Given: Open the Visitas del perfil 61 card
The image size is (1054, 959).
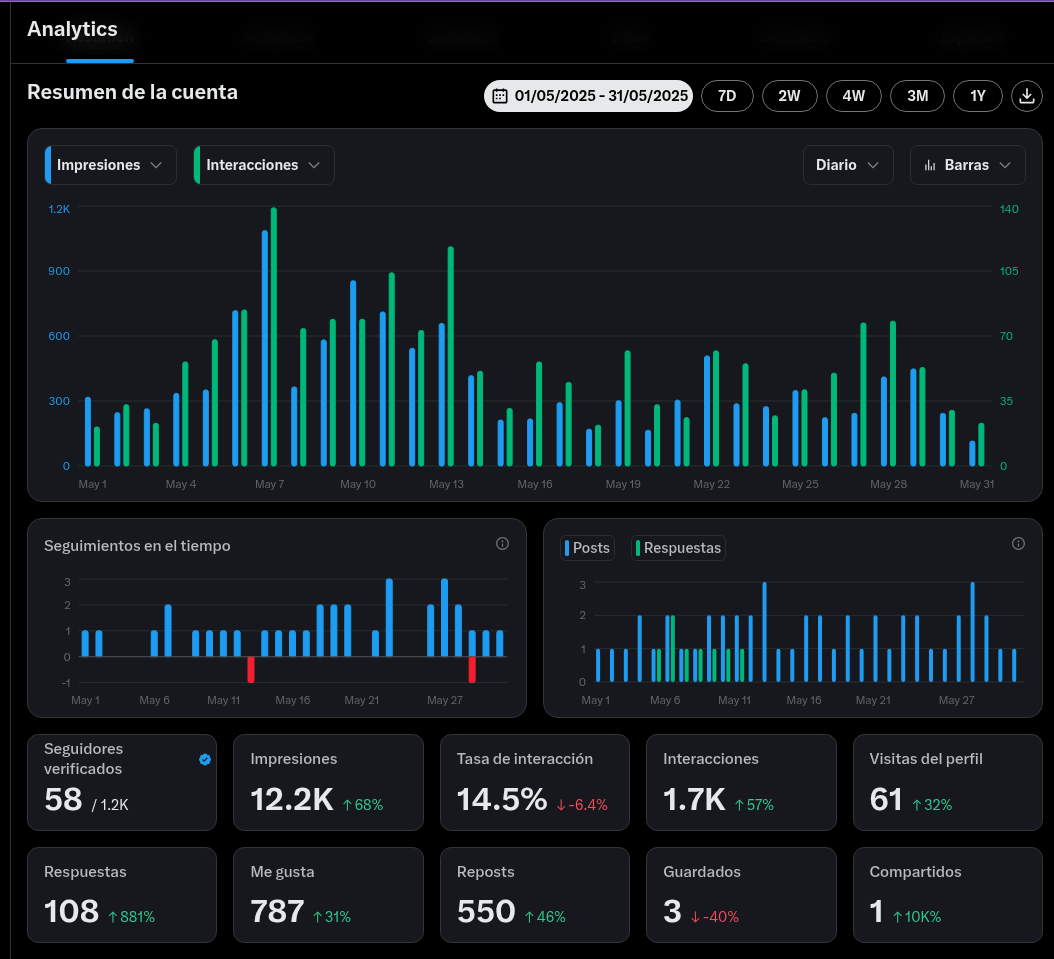Looking at the screenshot, I should point(948,782).
